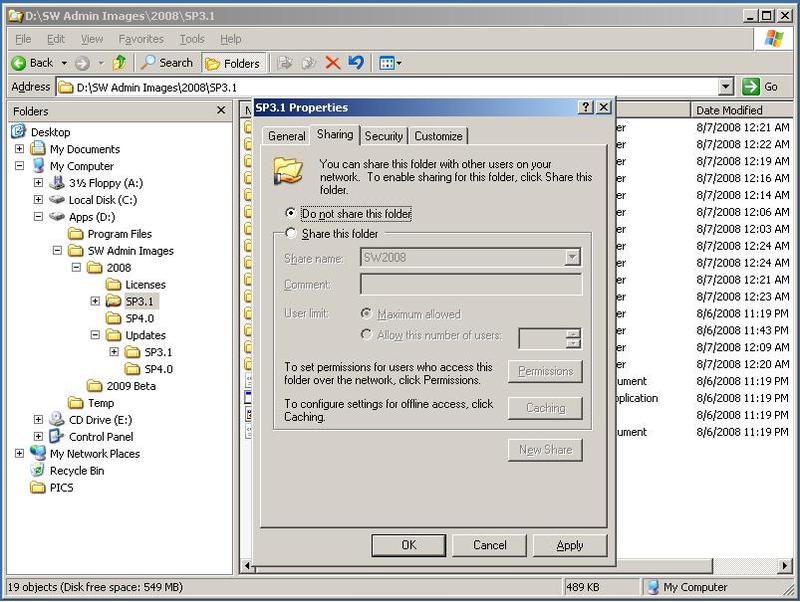
Task: Select the SP4.0 folder under 2008
Action: click(139, 318)
